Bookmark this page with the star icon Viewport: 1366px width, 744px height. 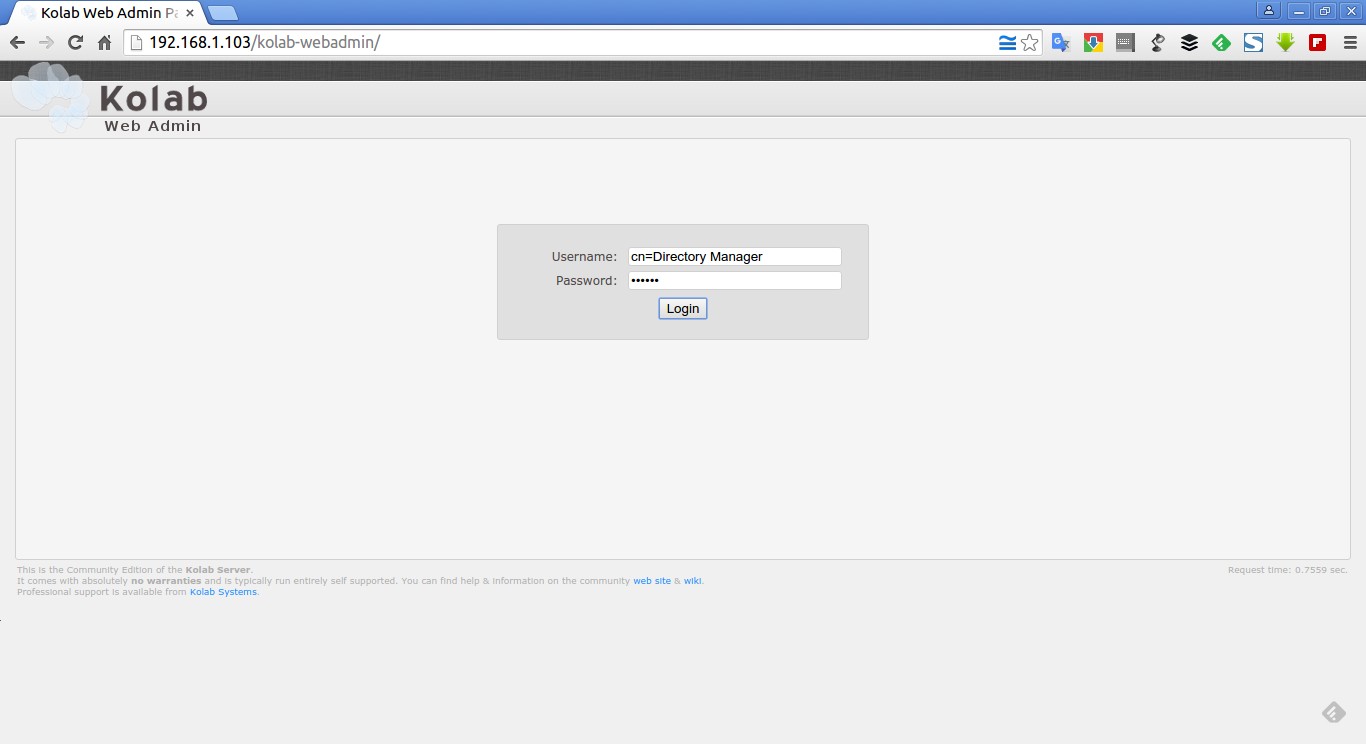pyautogui.click(x=1029, y=43)
